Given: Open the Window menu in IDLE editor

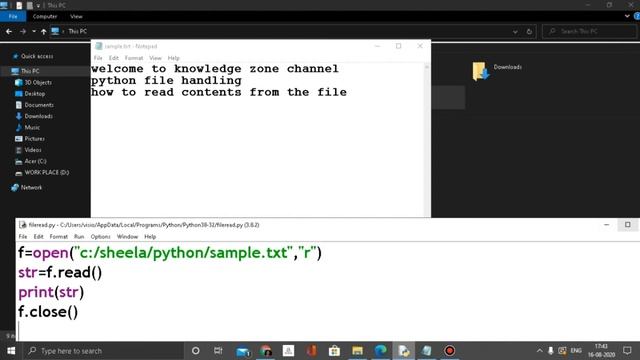Looking at the screenshot, I should click(x=127, y=236).
